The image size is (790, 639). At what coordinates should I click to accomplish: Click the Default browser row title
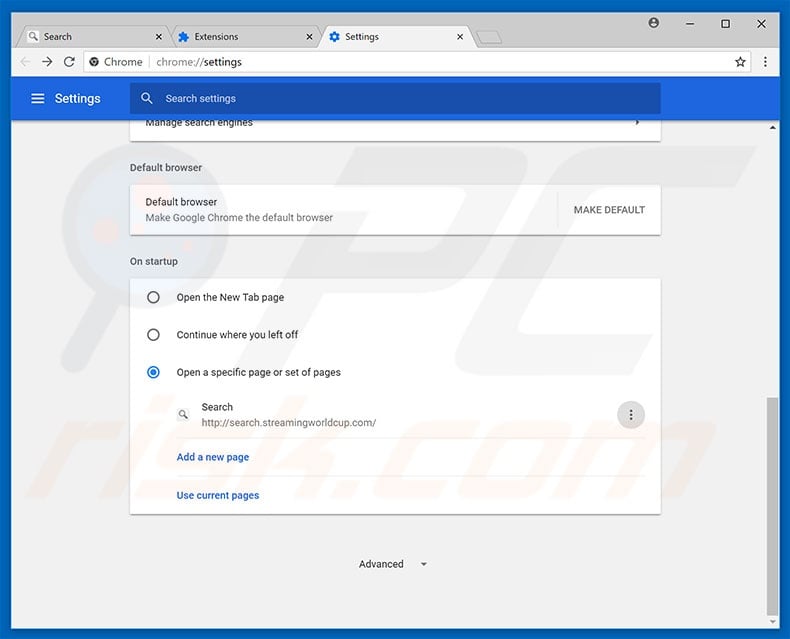pyautogui.click(x=181, y=202)
